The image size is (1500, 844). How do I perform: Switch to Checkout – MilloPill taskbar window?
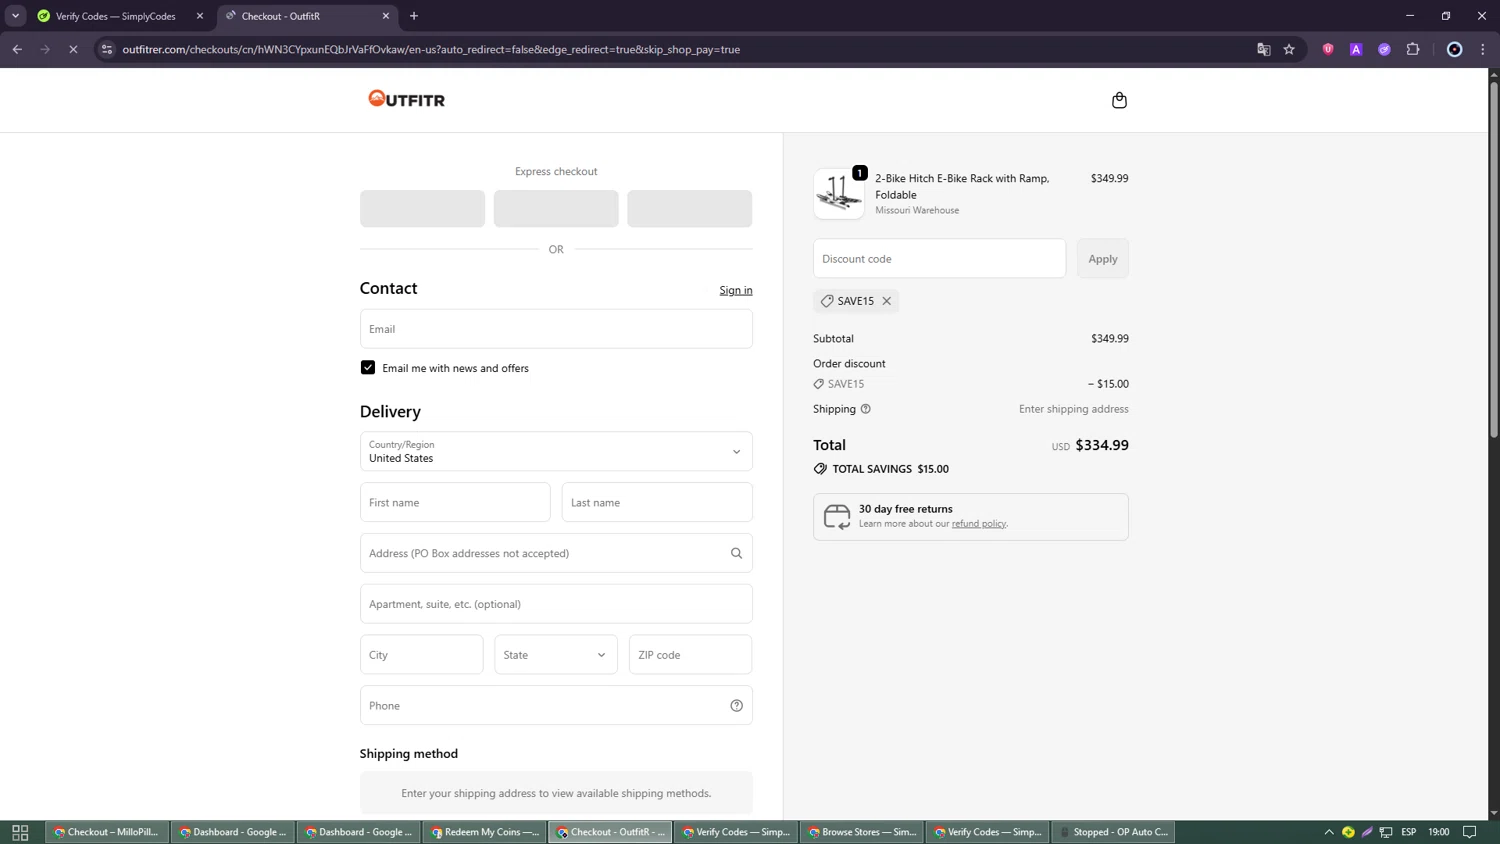(x=107, y=832)
